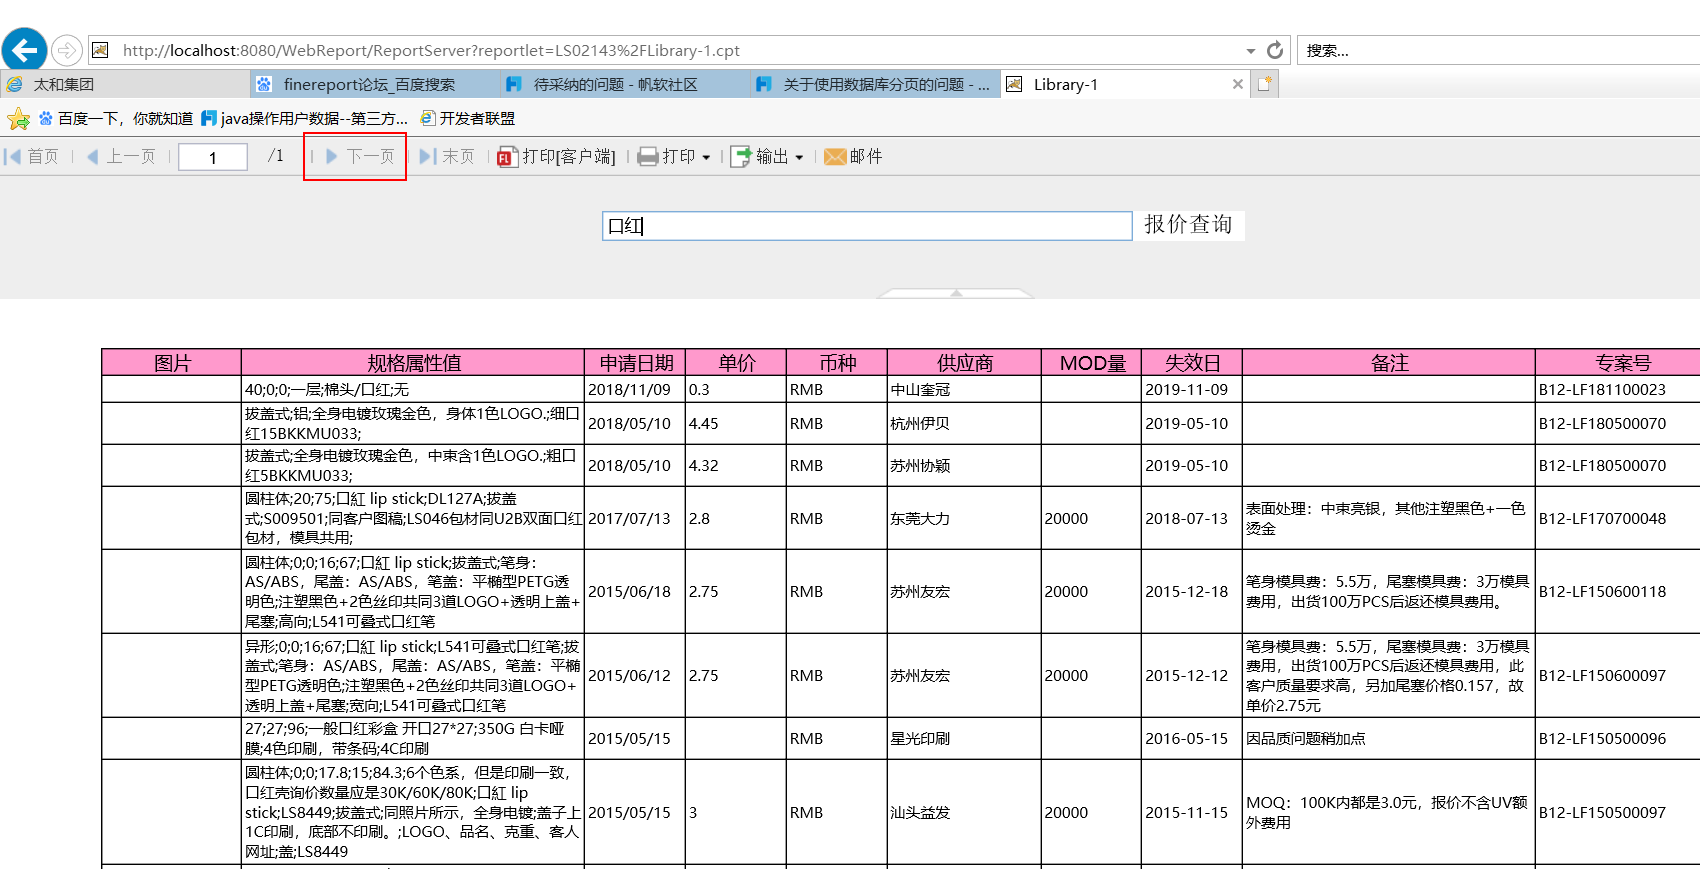The image size is (1700, 869).
Task: Go to first page with 首页 button
Action: (32, 156)
